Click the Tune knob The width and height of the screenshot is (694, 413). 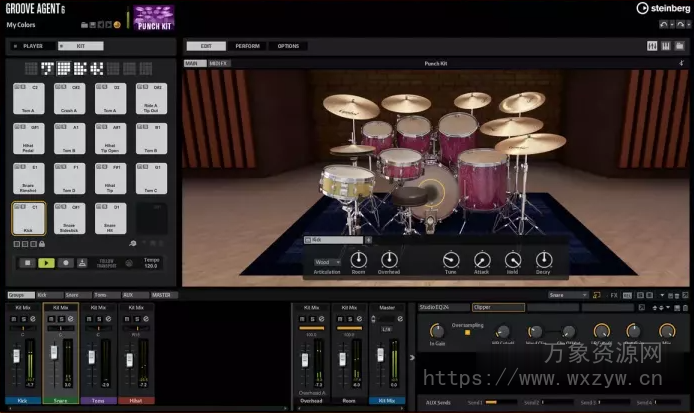pos(451,260)
